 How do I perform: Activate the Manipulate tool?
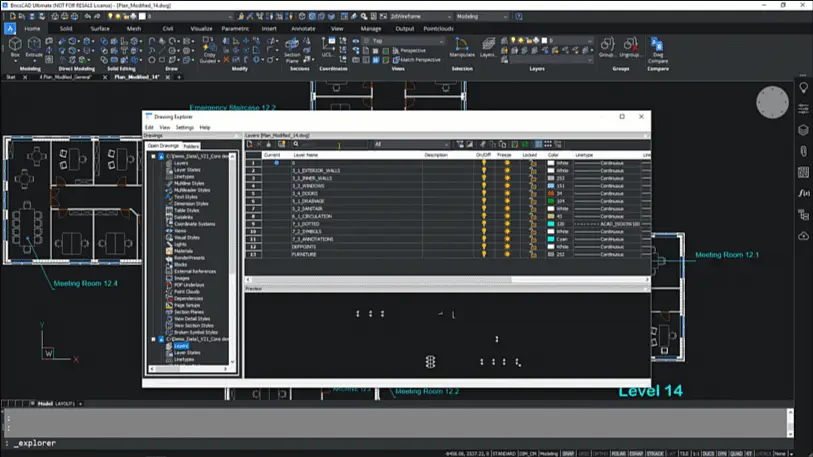coord(461,47)
